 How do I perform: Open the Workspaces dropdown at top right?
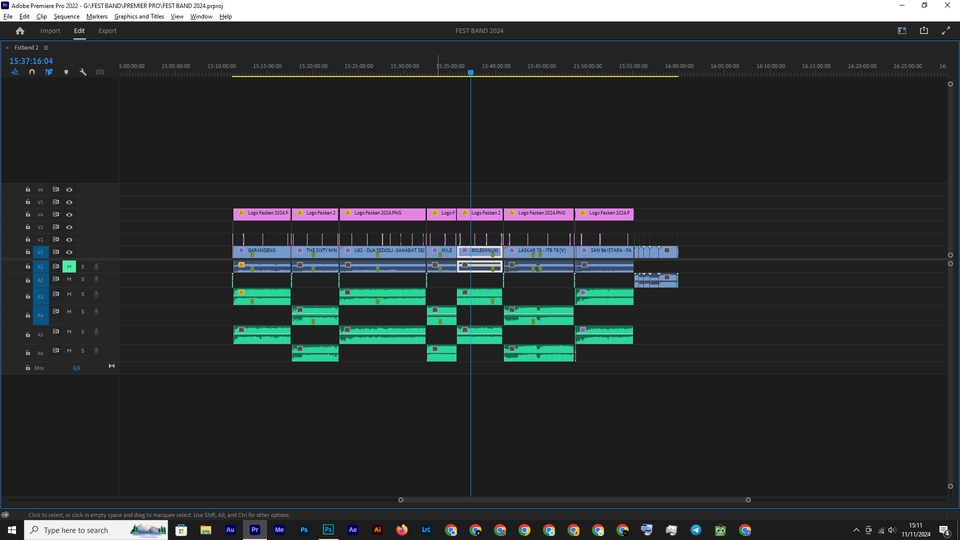(901, 31)
